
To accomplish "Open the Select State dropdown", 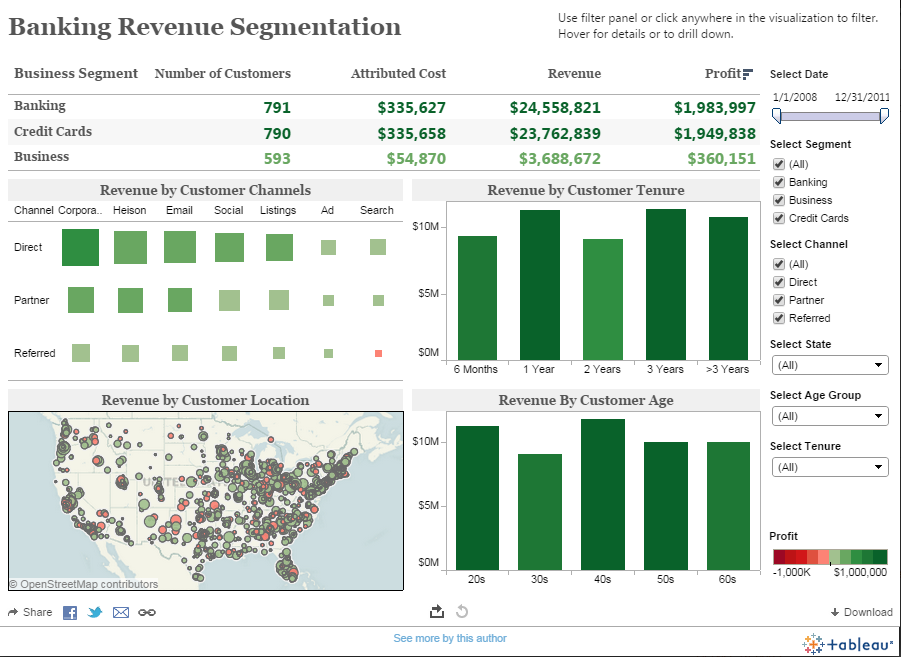I will [830, 365].
